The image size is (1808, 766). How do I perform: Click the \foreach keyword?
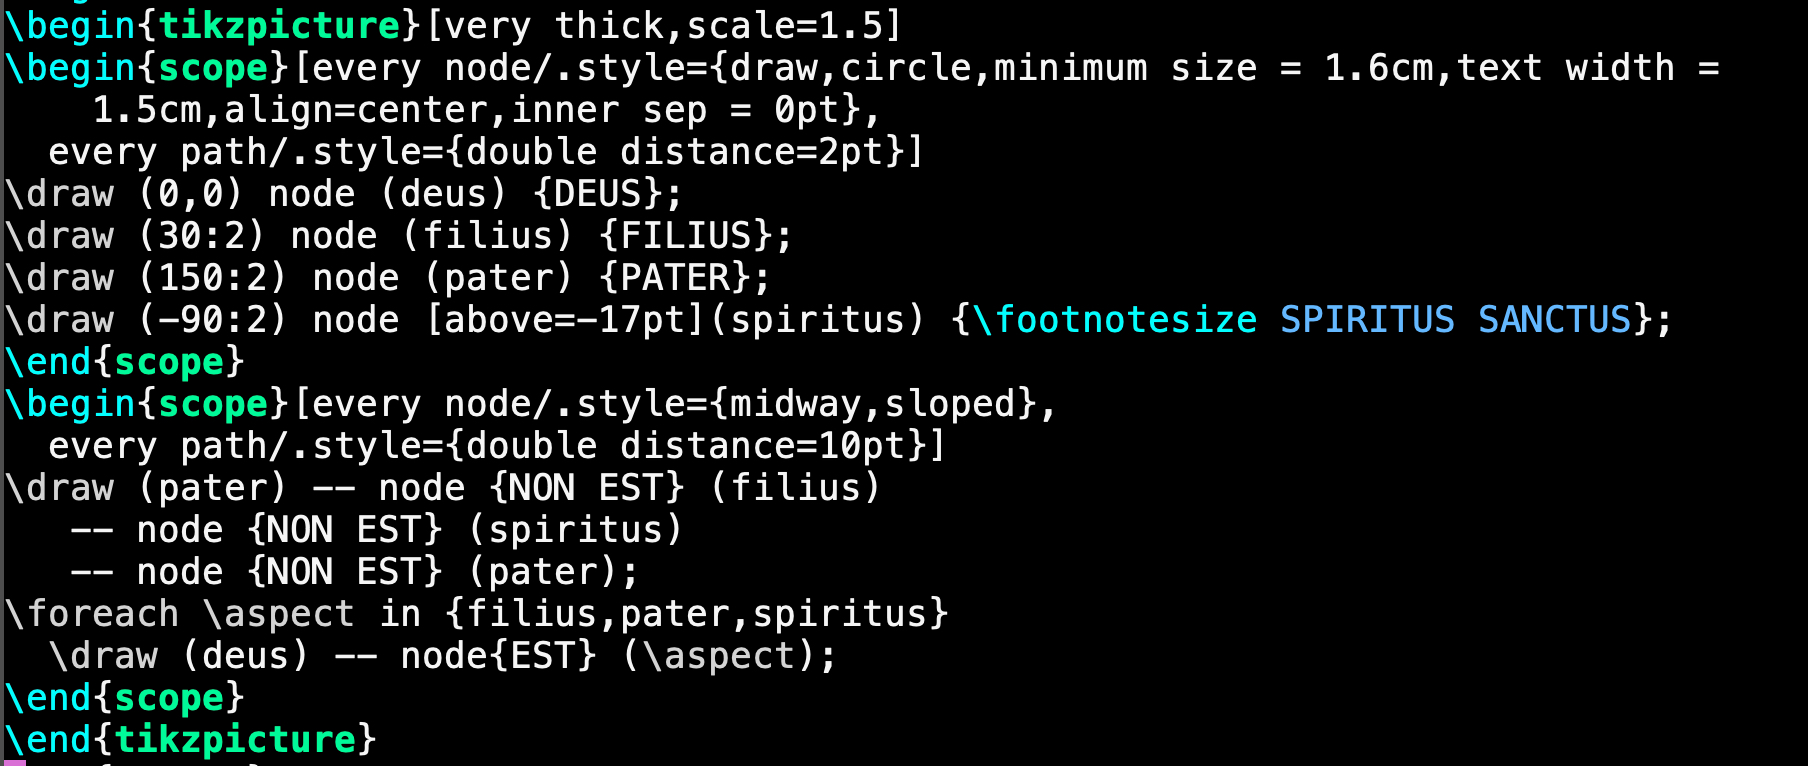92,614
